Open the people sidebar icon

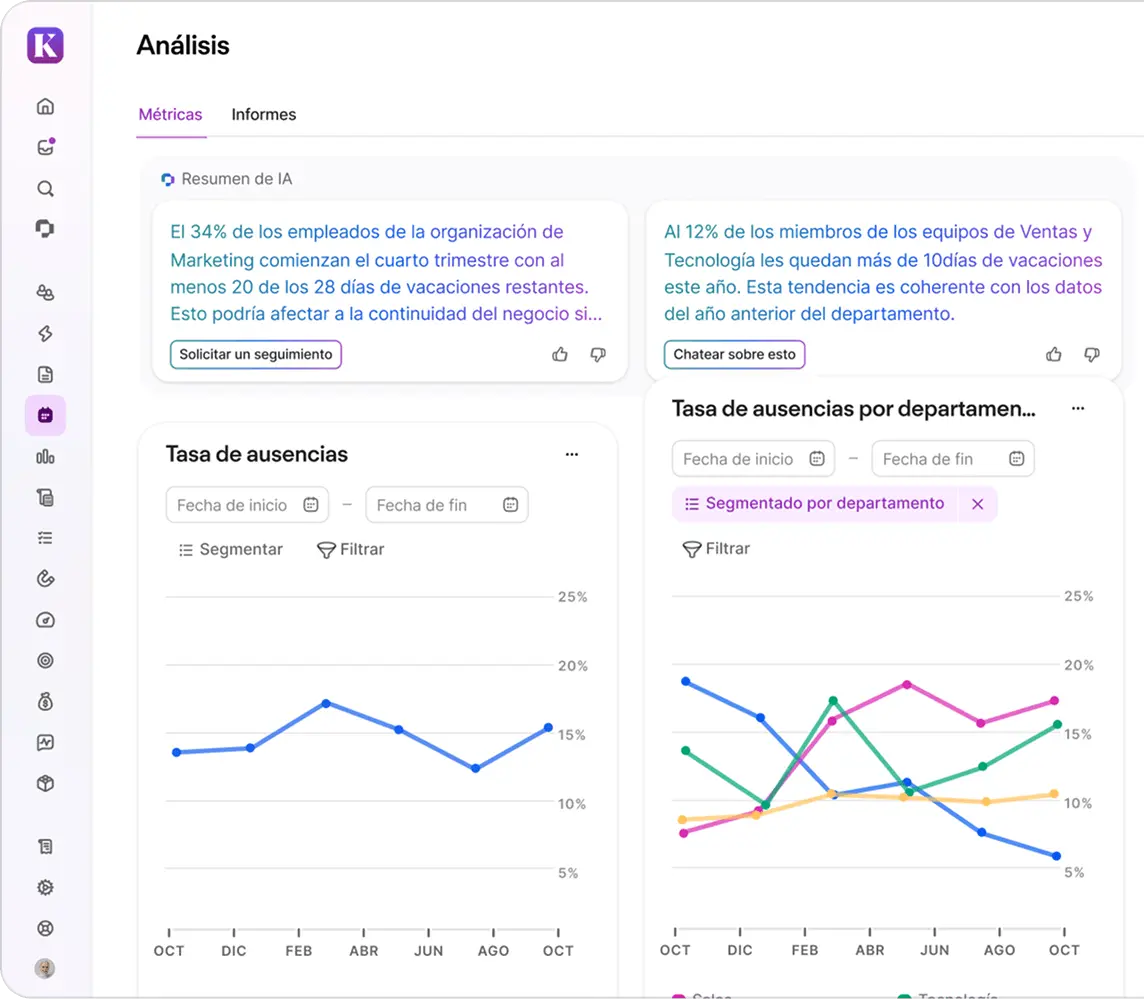click(45, 293)
